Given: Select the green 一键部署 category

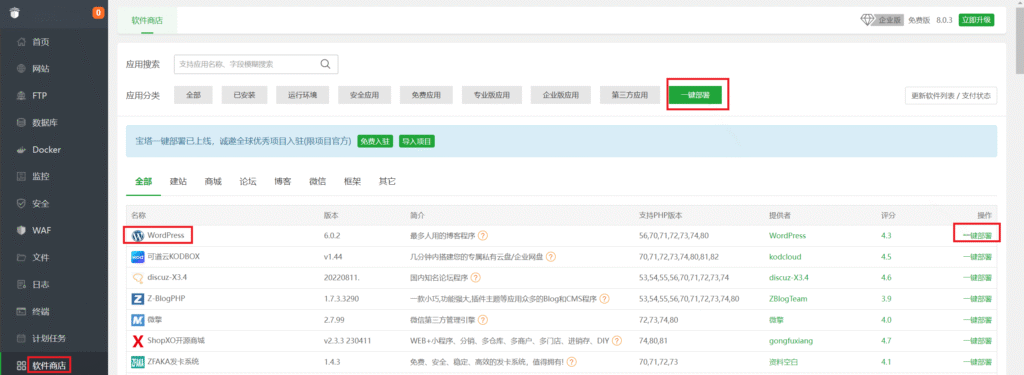Looking at the screenshot, I should (x=695, y=95).
